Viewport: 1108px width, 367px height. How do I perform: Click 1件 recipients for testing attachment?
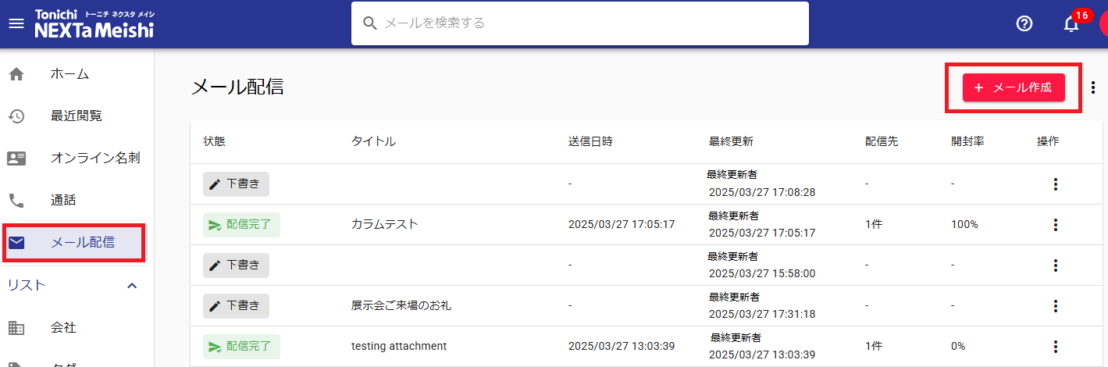point(873,346)
